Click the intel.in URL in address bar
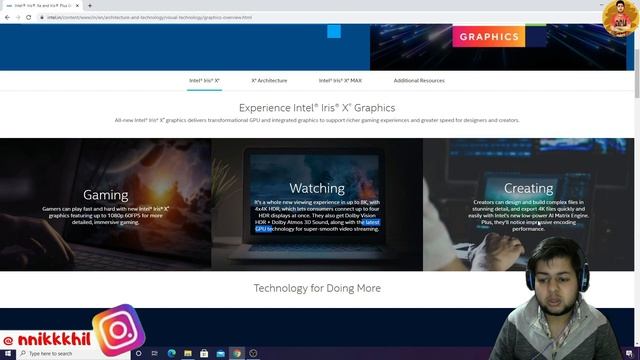640x360 pixels. (x=149, y=18)
